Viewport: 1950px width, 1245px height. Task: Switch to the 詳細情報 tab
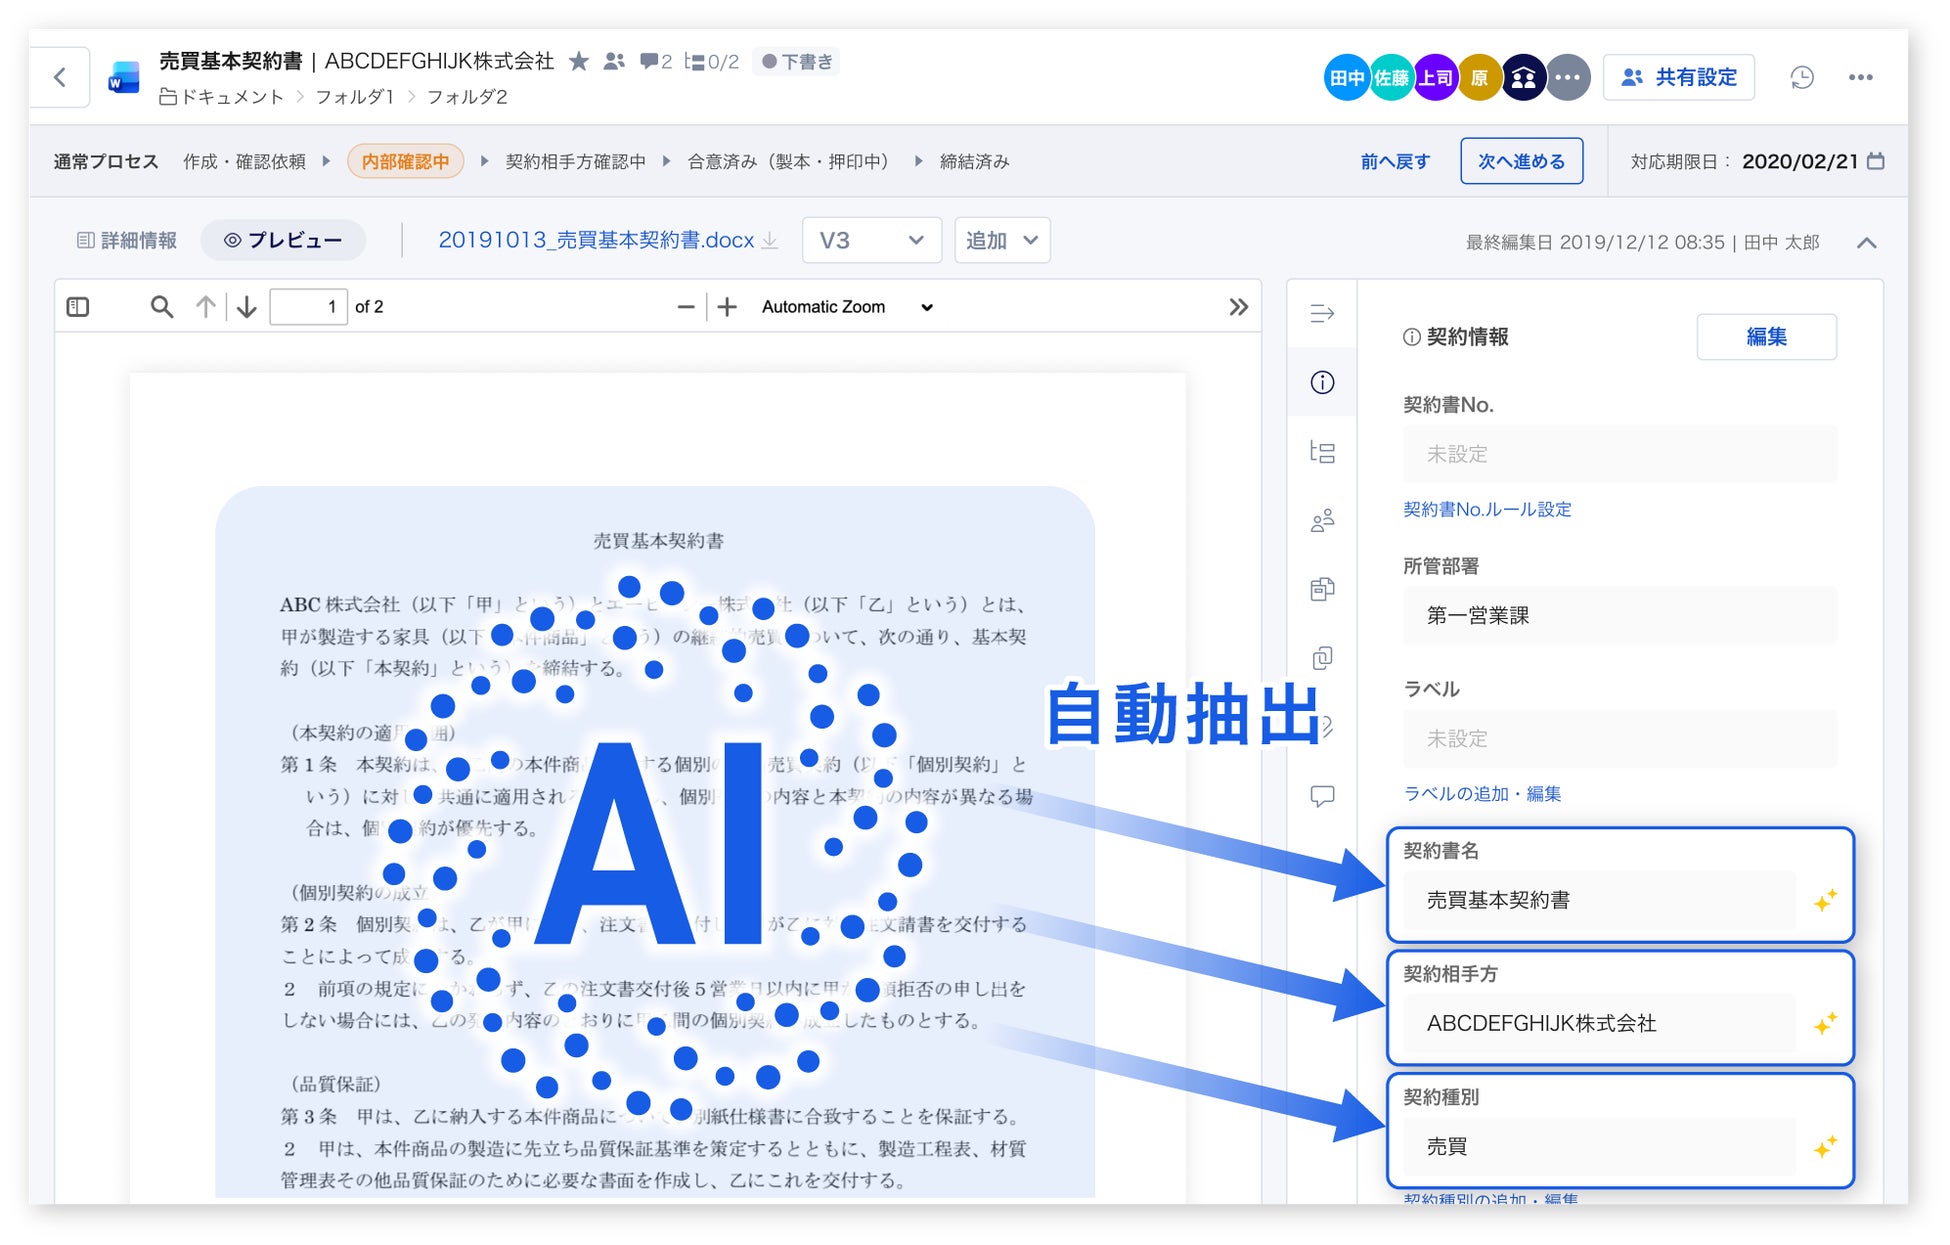[127, 240]
